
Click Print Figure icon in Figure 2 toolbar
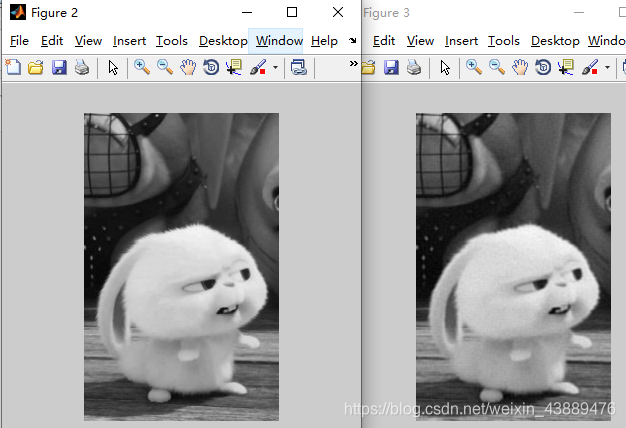point(82,67)
